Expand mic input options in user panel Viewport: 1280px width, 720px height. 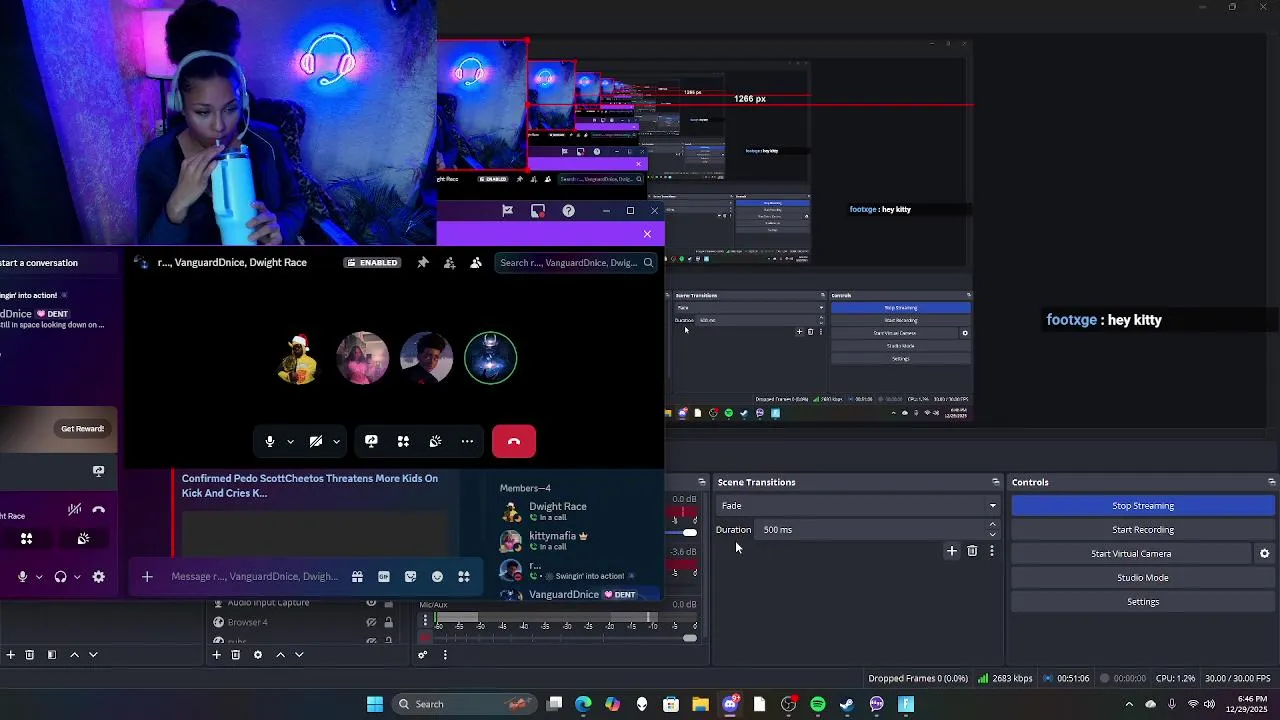[39, 577]
